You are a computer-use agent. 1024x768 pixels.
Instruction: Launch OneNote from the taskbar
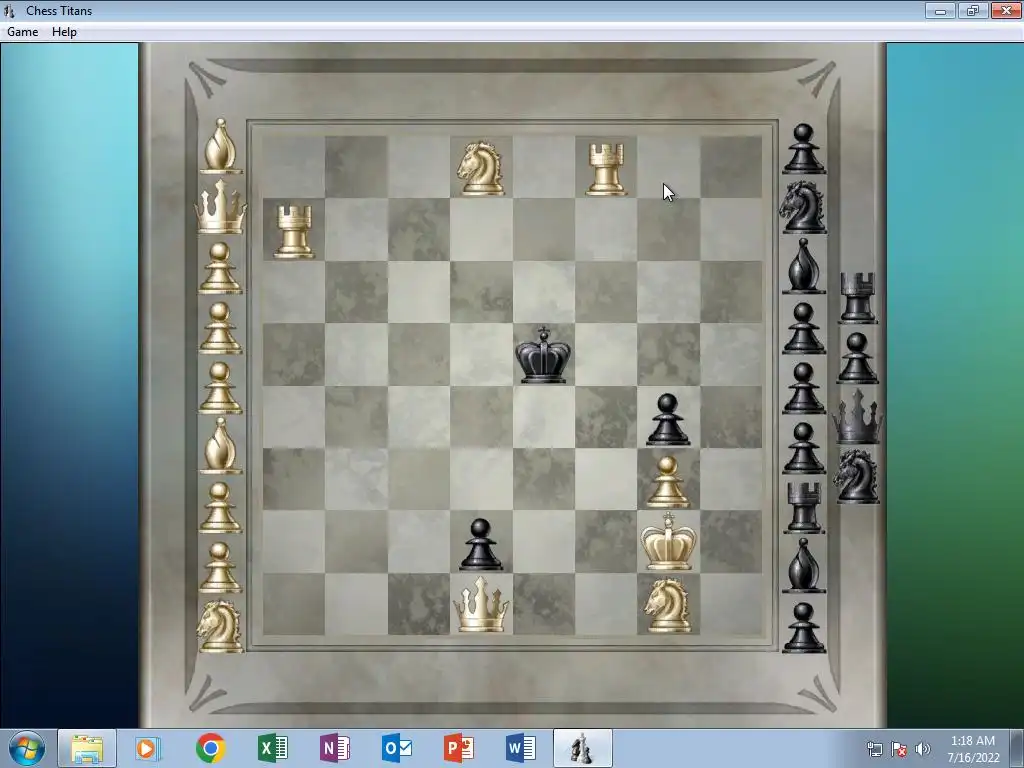(334, 748)
